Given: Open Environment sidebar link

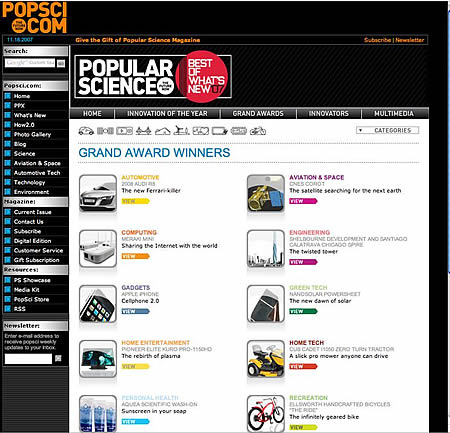Looking at the screenshot, I should (x=31, y=192).
